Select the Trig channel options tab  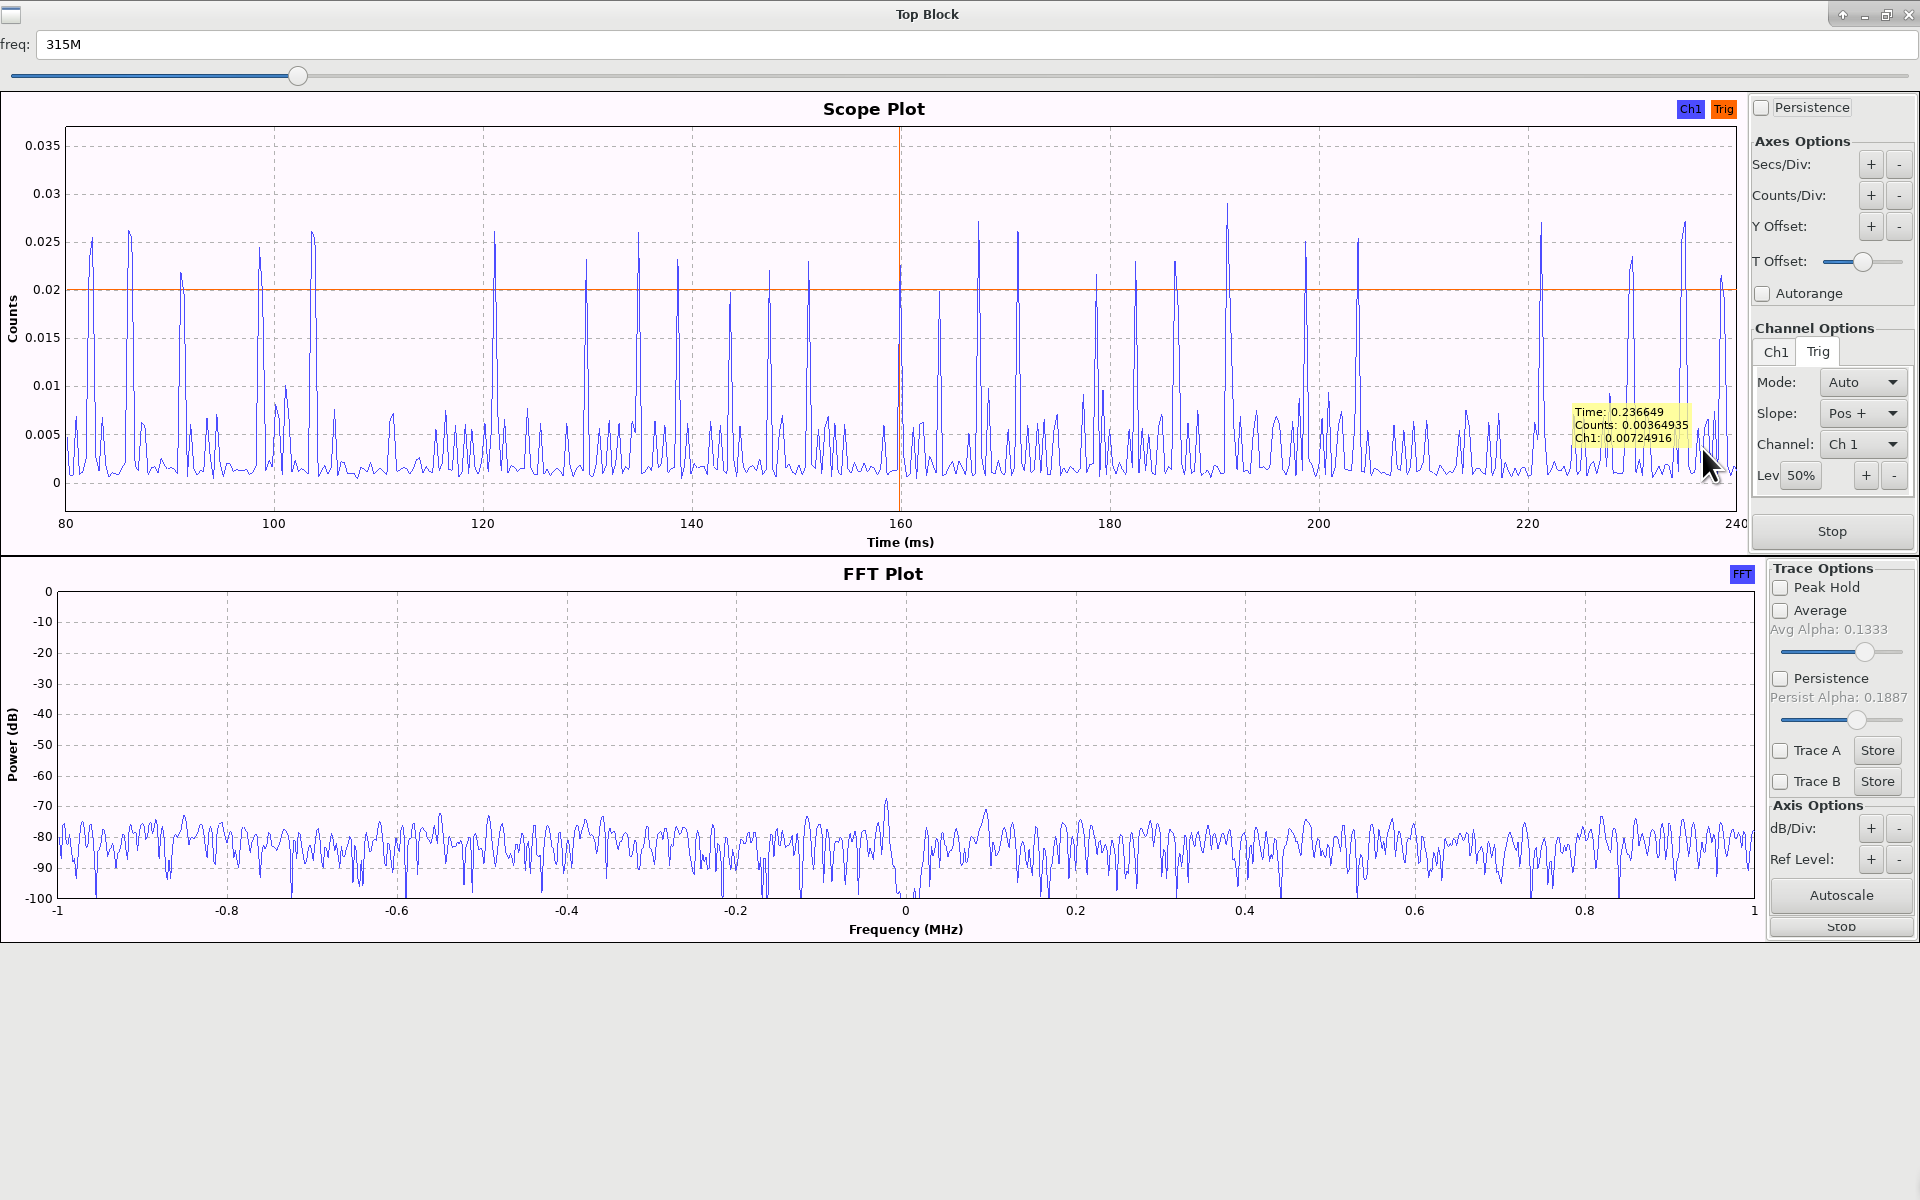click(x=1818, y=352)
